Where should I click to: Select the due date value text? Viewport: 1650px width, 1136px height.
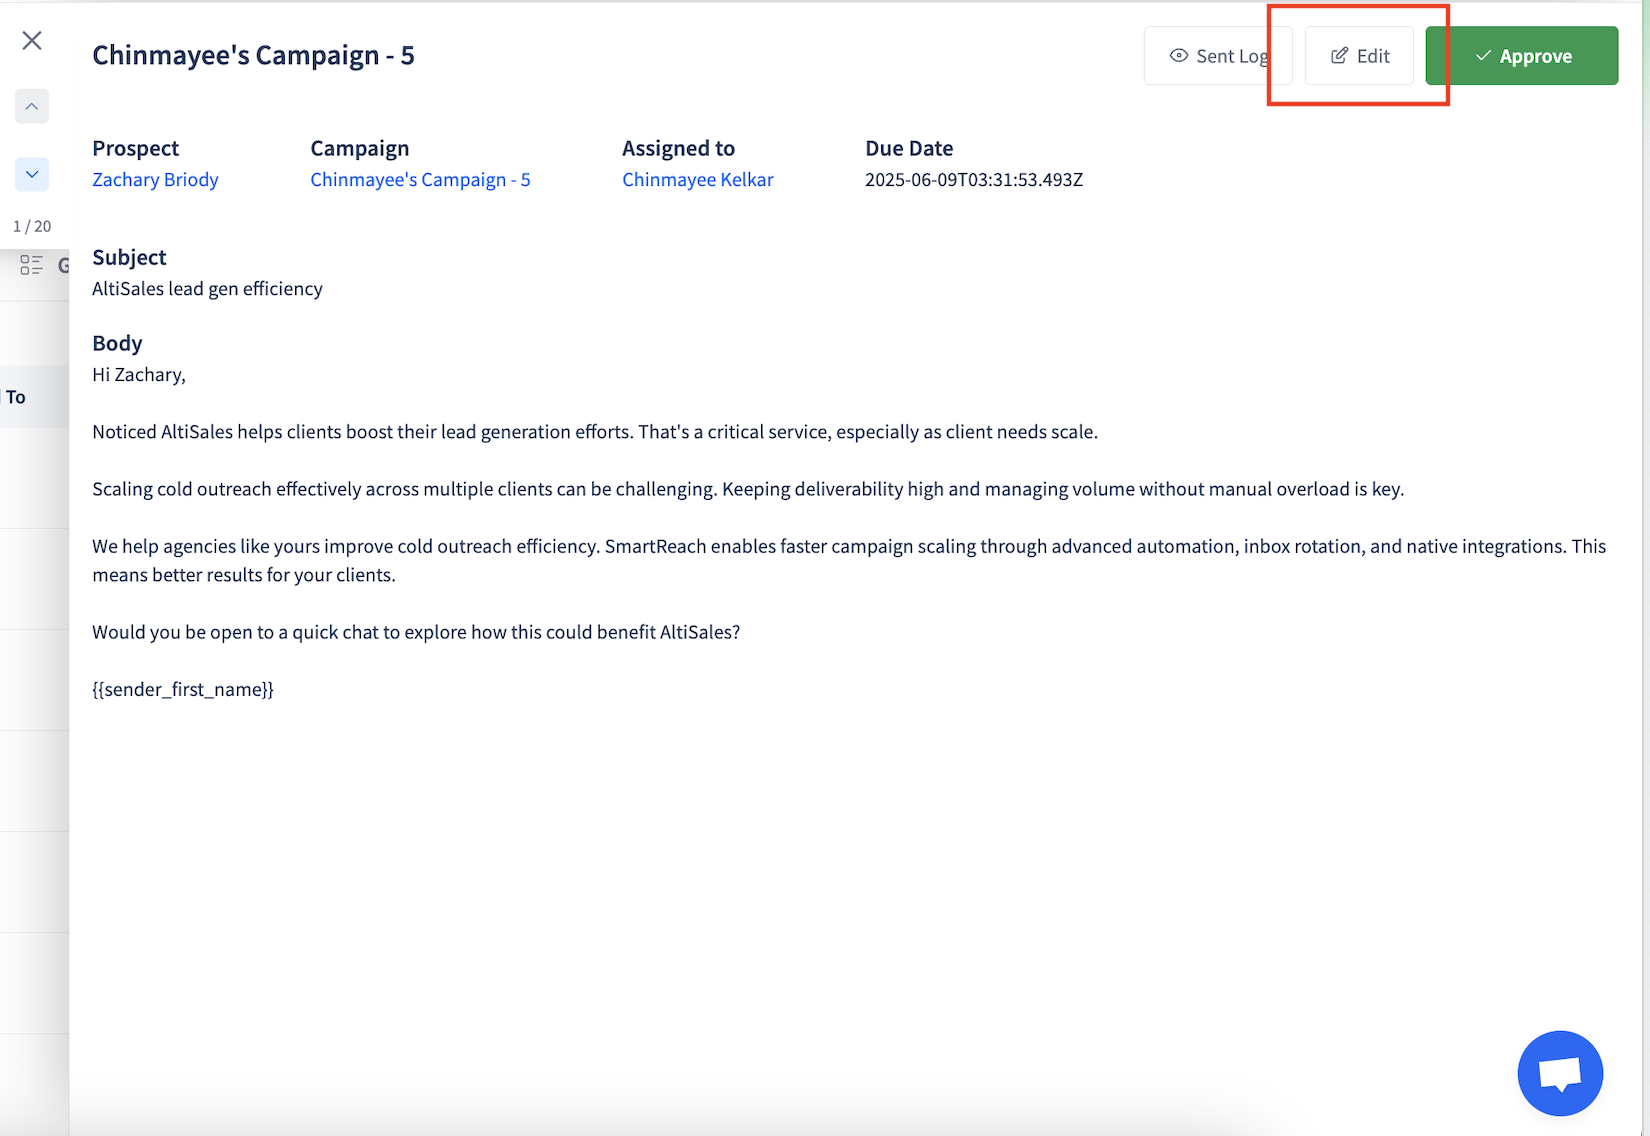[974, 180]
